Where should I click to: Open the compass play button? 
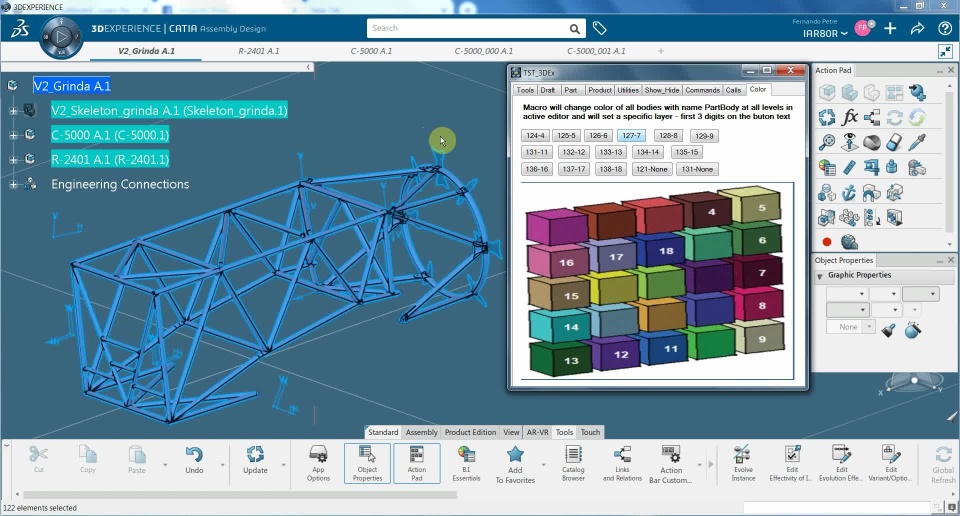pyautogui.click(x=61, y=37)
